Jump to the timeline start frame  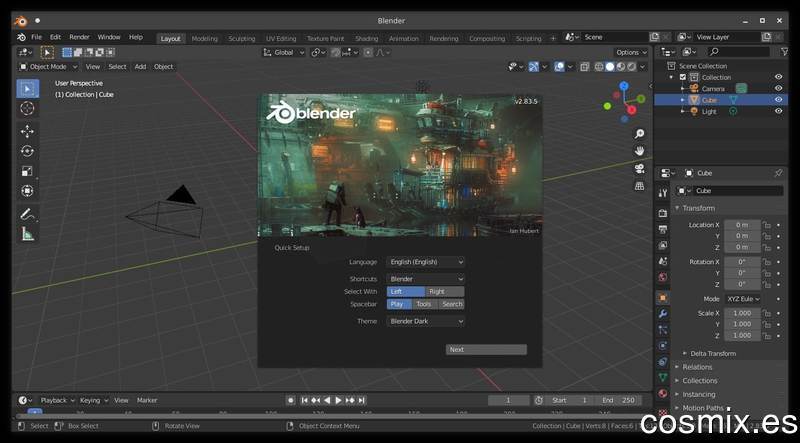pos(305,401)
